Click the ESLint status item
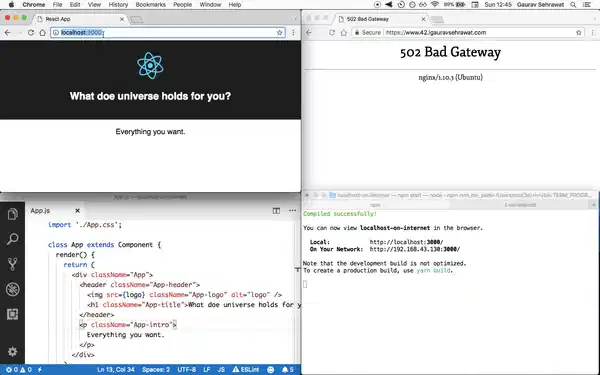Viewport: 600px width, 375px height. (x=246, y=370)
